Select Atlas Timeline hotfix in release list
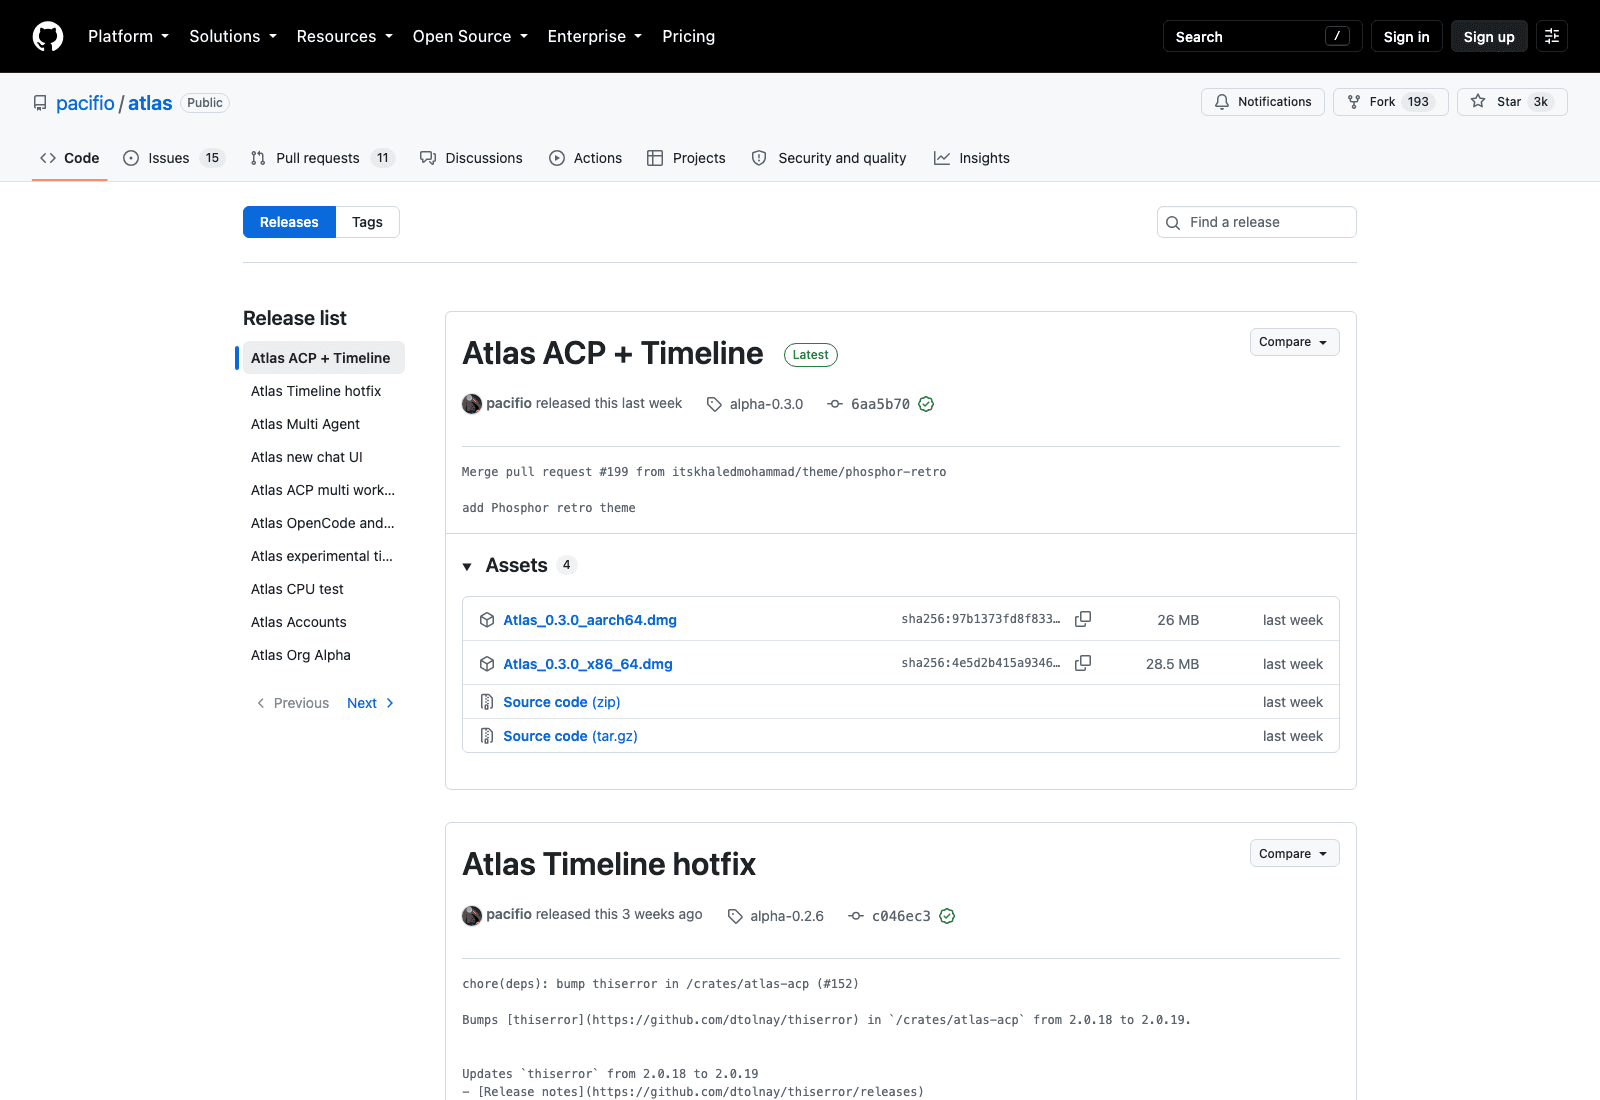 pyautogui.click(x=324, y=391)
